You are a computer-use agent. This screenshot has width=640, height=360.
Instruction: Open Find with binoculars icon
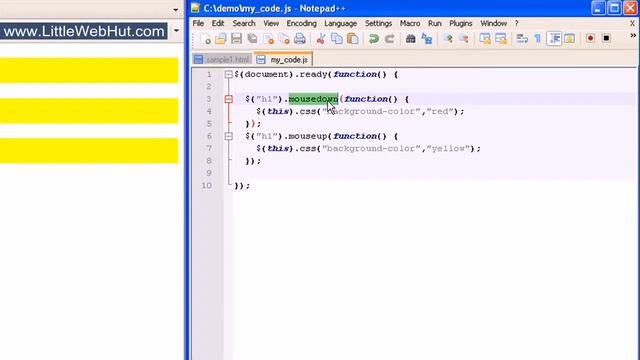[411, 39]
